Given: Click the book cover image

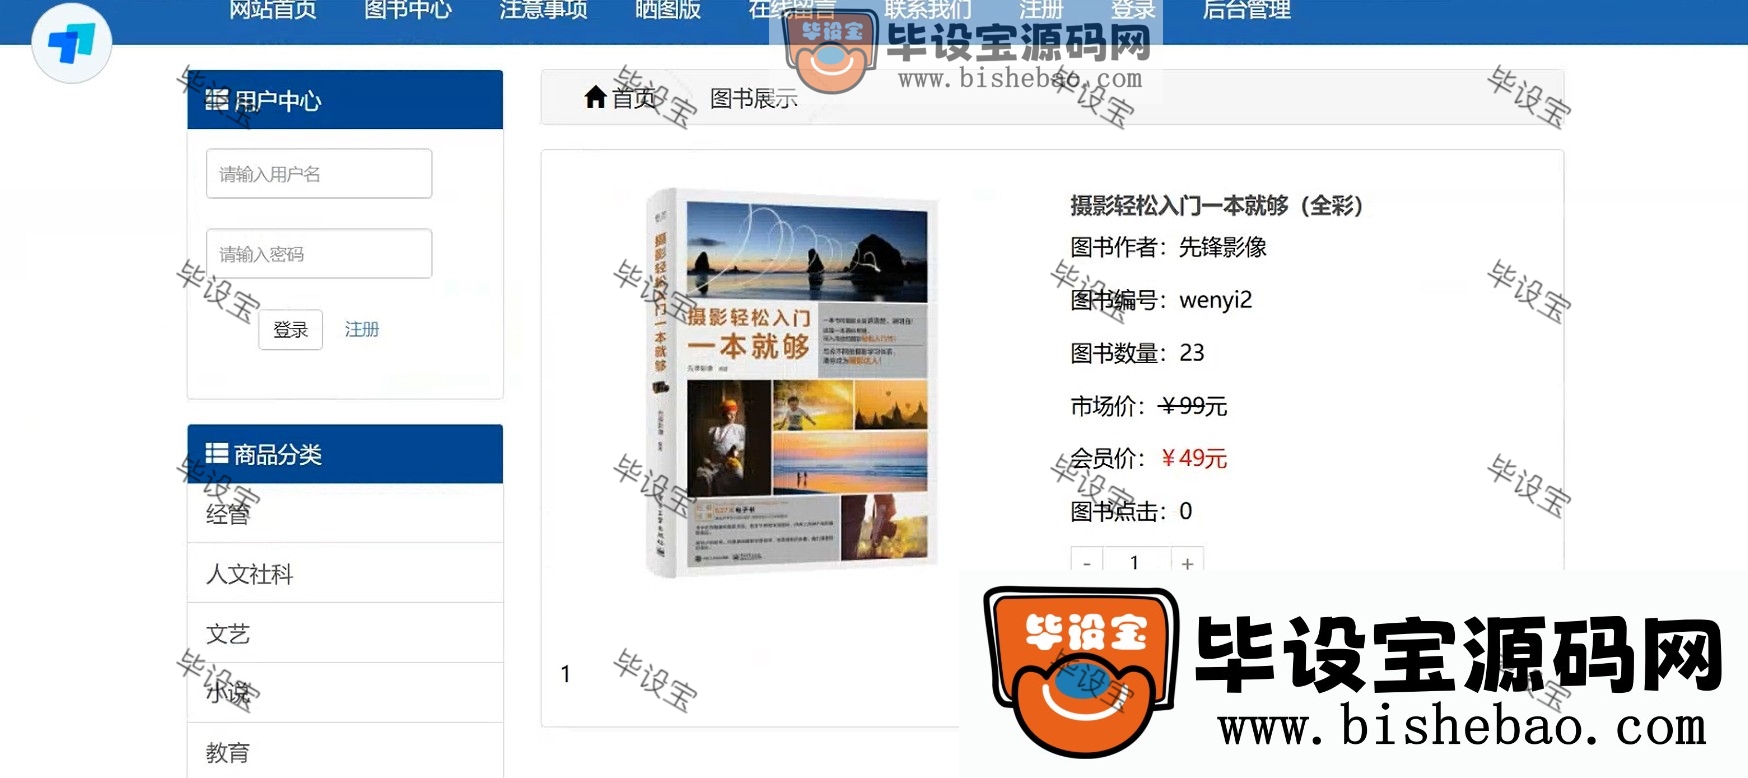Looking at the screenshot, I should 793,383.
